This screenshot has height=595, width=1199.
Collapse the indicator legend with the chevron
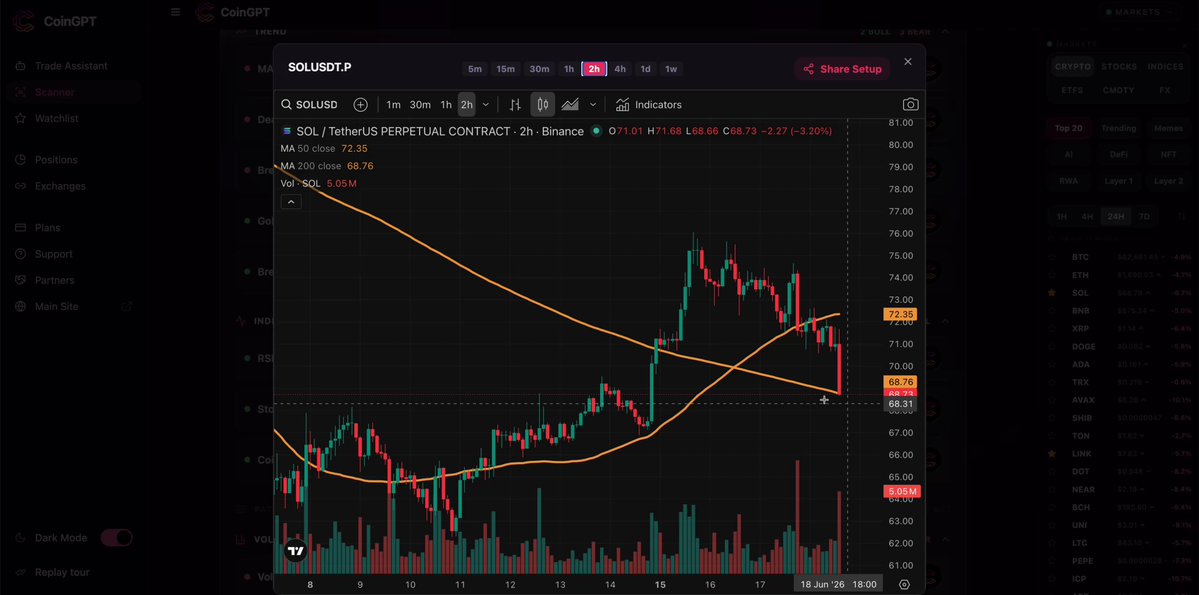coord(291,202)
